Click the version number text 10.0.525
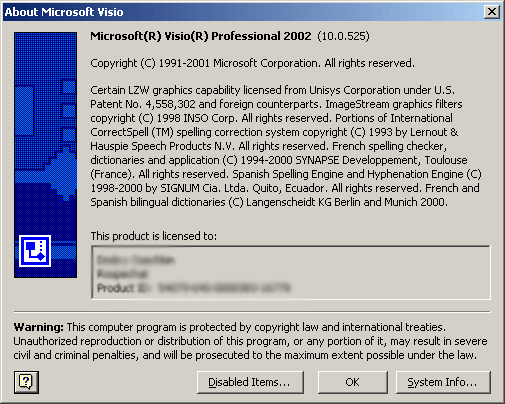The width and height of the screenshot is (505, 404). click(343, 36)
